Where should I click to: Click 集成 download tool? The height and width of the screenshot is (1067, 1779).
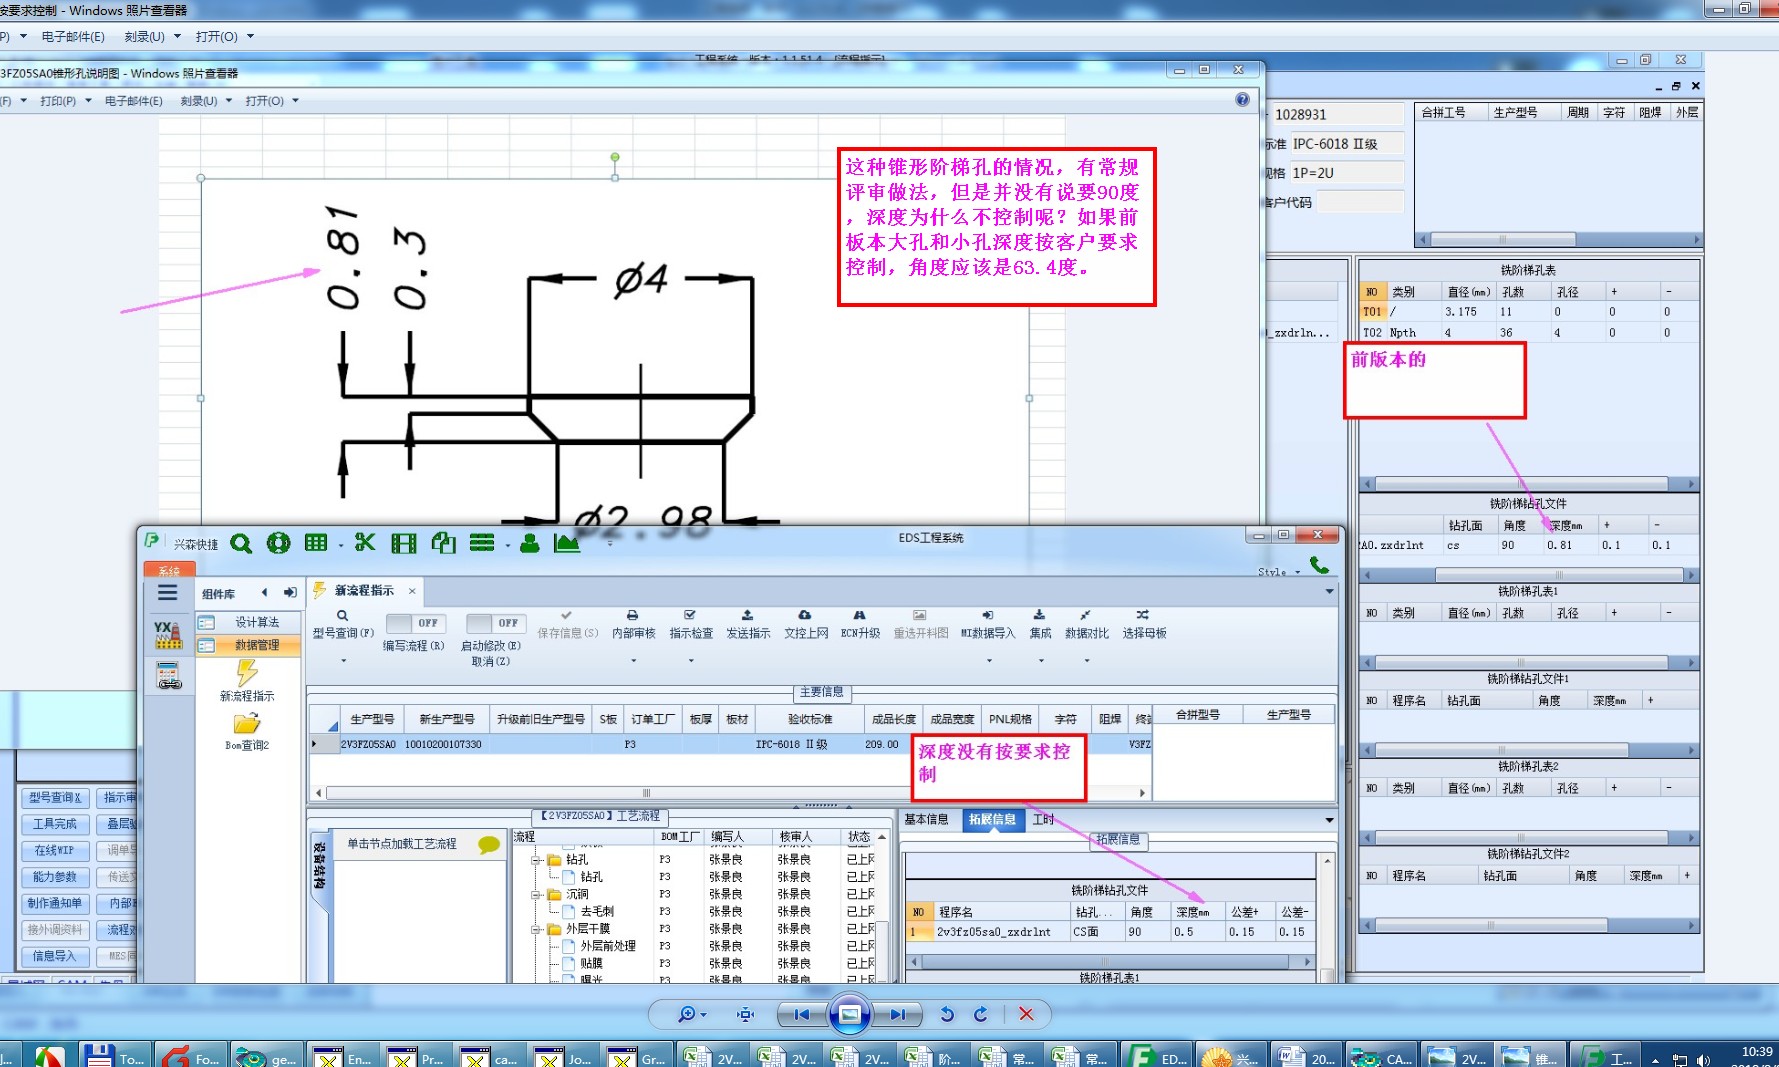[1040, 624]
